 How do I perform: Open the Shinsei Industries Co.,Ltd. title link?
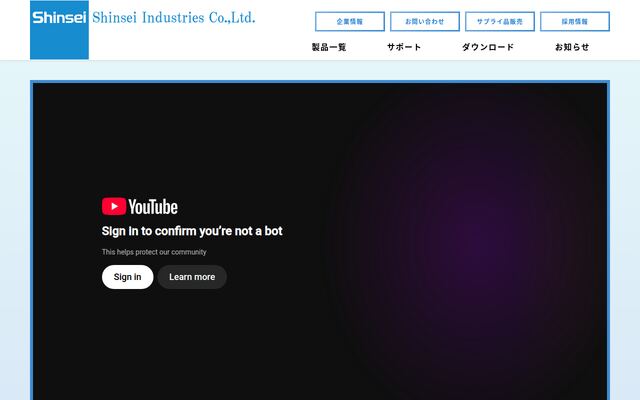point(173,18)
